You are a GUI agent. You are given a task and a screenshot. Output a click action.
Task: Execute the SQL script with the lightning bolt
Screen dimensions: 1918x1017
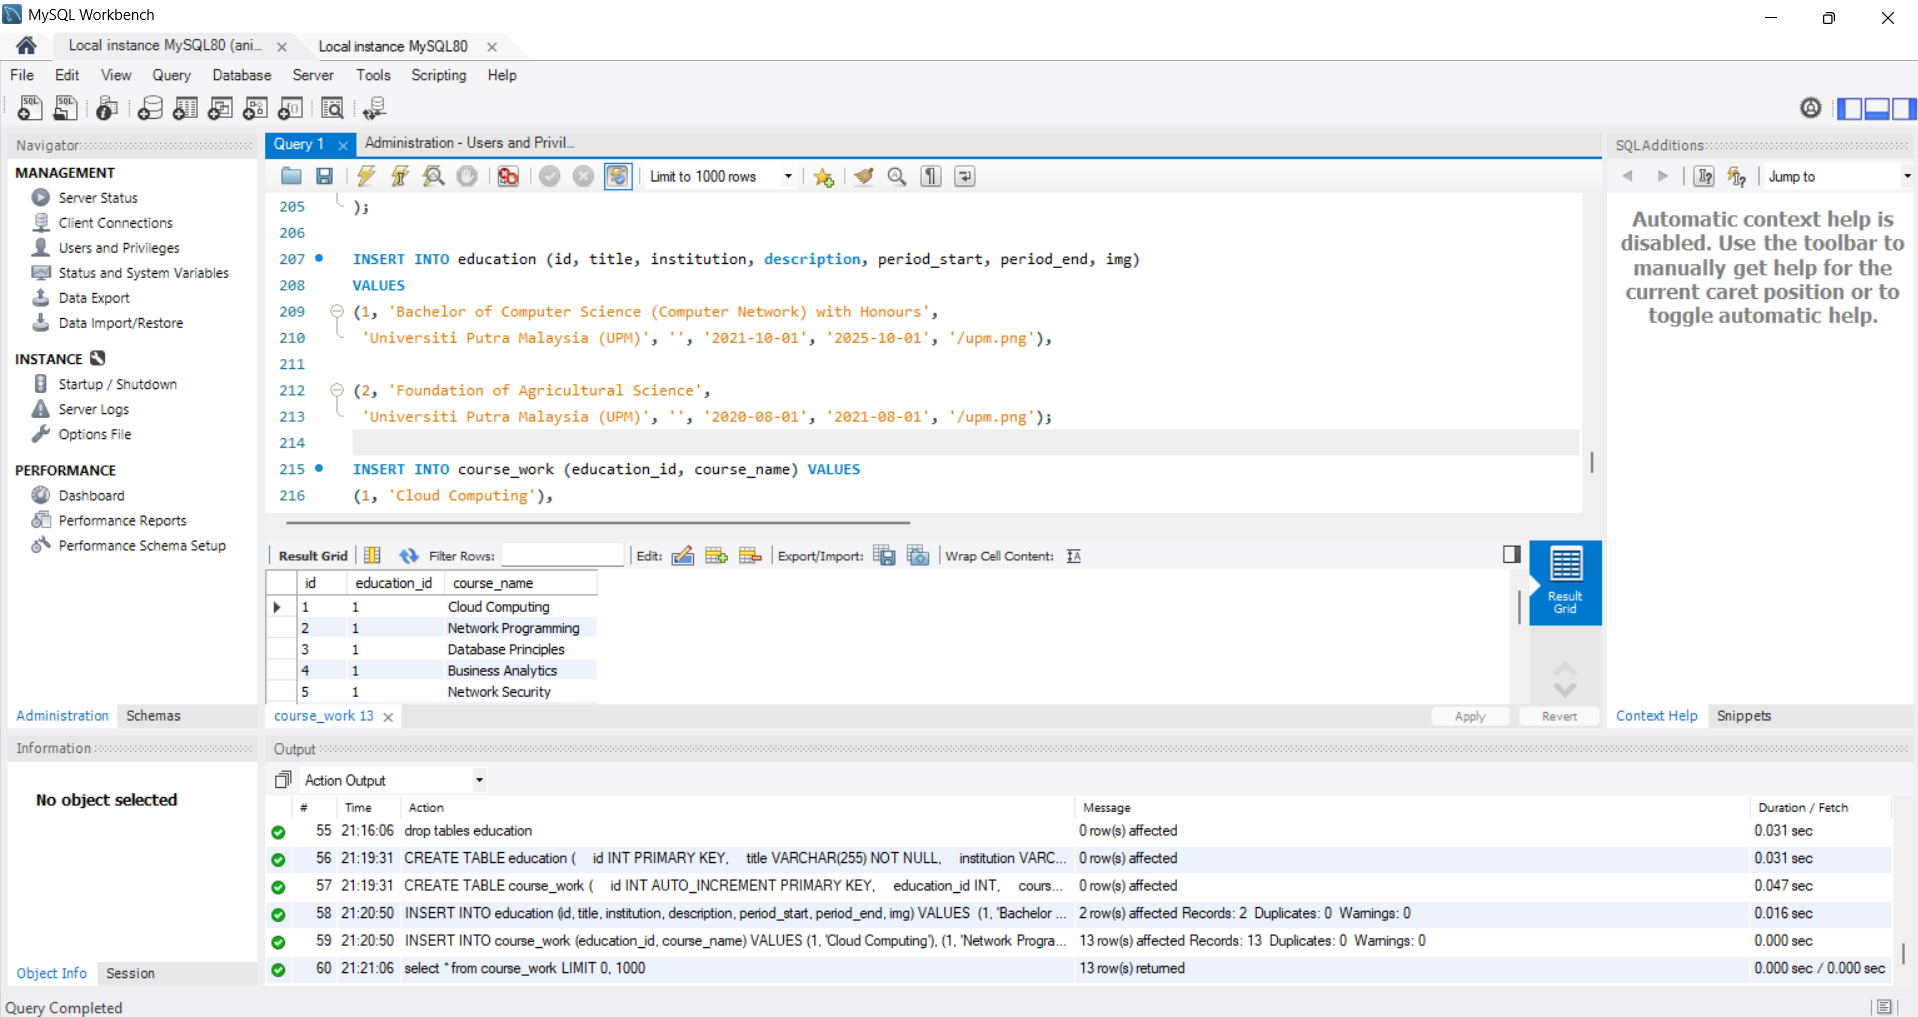pos(366,176)
